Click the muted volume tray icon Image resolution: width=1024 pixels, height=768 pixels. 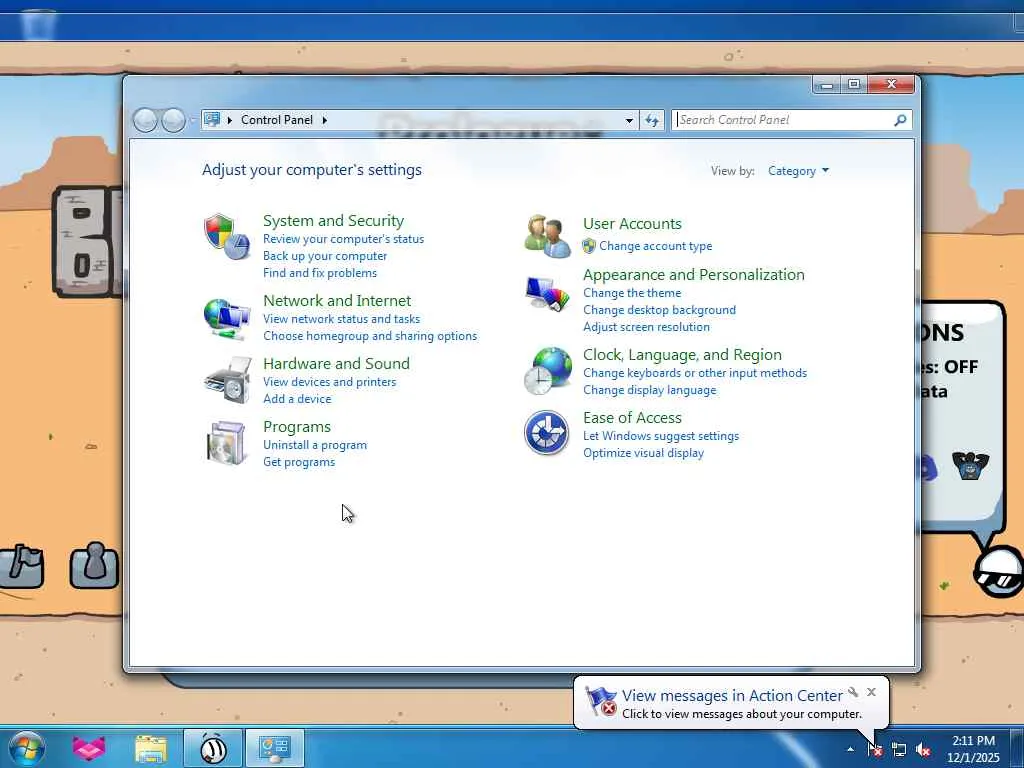click(x=923, y=750)
